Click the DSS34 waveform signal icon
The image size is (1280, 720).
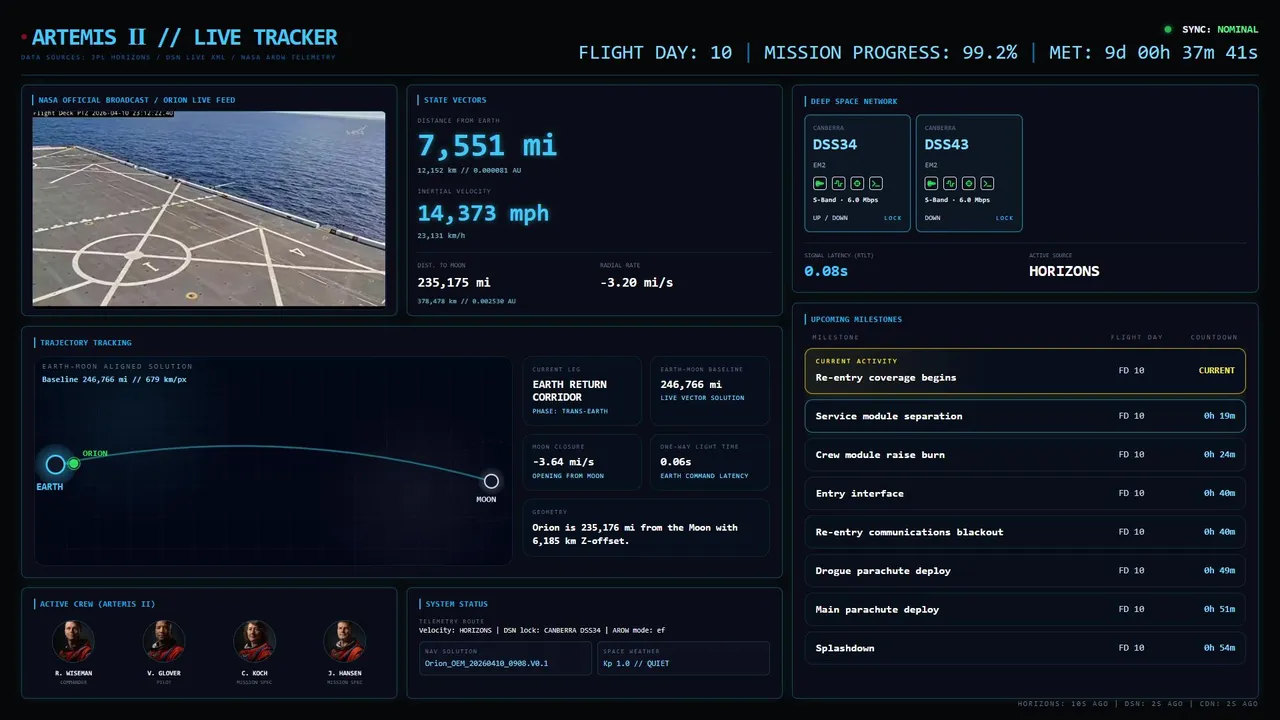point(838,184)
